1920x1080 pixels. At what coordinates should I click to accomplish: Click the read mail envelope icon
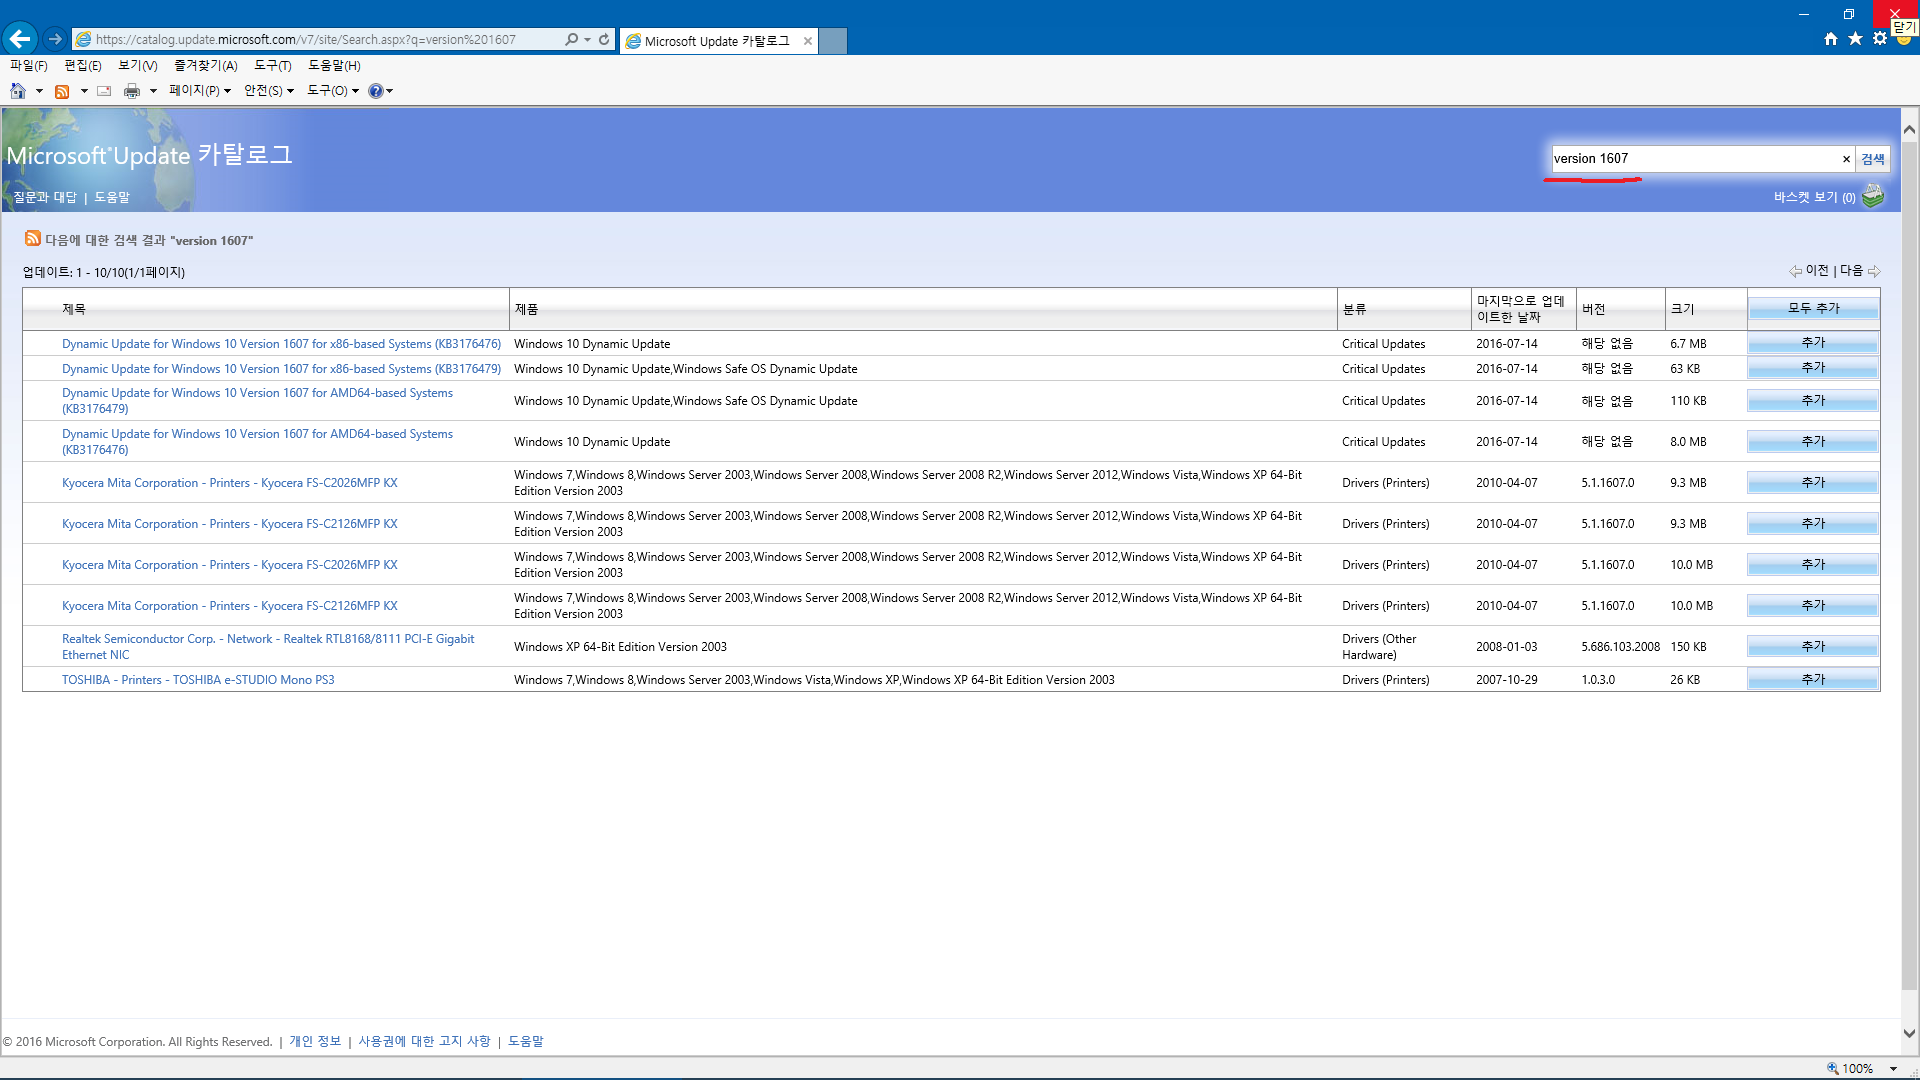[104, 91]
